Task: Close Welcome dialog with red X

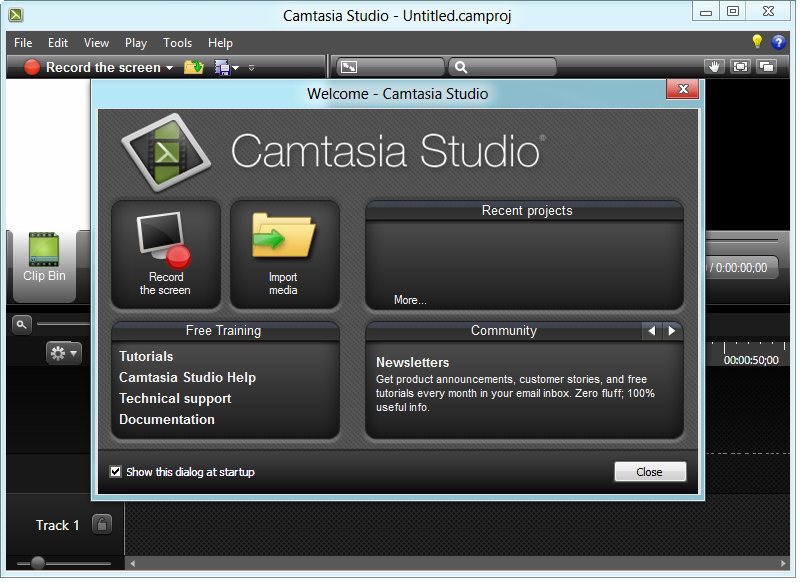Action: point(683,89)
